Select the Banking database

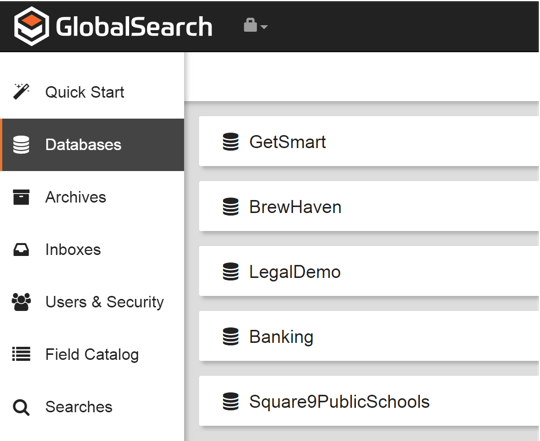tap(369, 336)
